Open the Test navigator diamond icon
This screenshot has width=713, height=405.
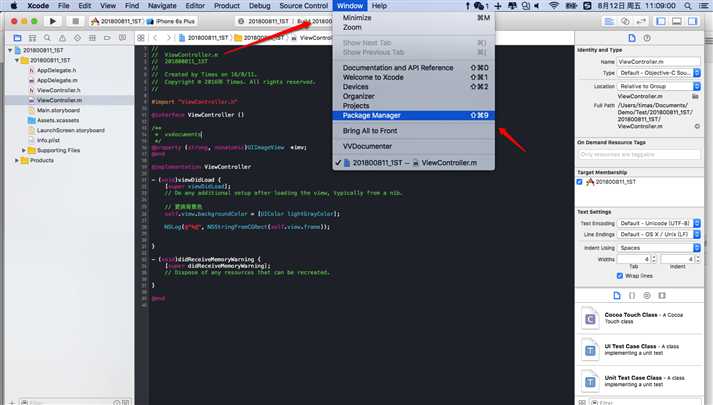tap(77, 38)
